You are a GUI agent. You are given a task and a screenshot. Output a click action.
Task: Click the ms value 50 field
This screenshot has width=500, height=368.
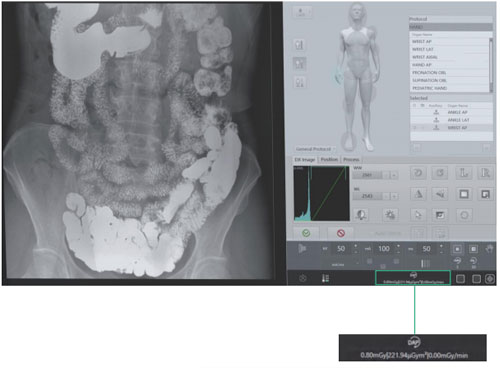[x=426, y=249]
